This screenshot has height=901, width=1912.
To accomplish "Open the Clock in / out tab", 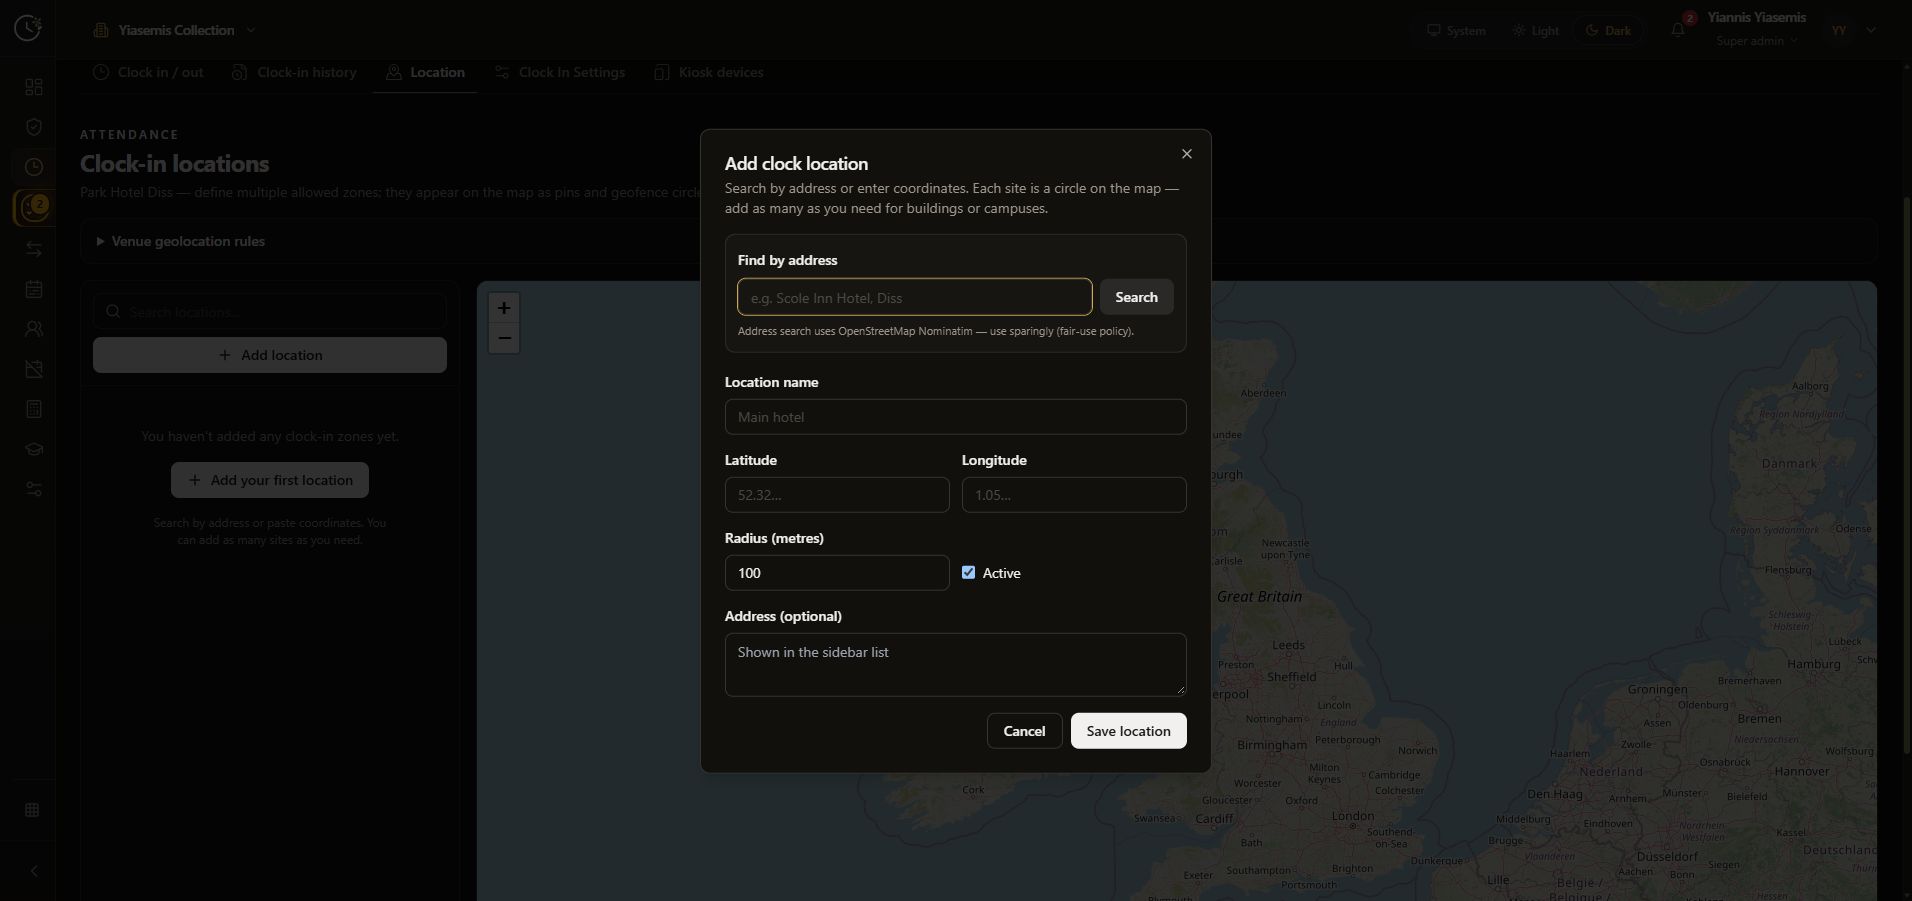I will 148,72.
